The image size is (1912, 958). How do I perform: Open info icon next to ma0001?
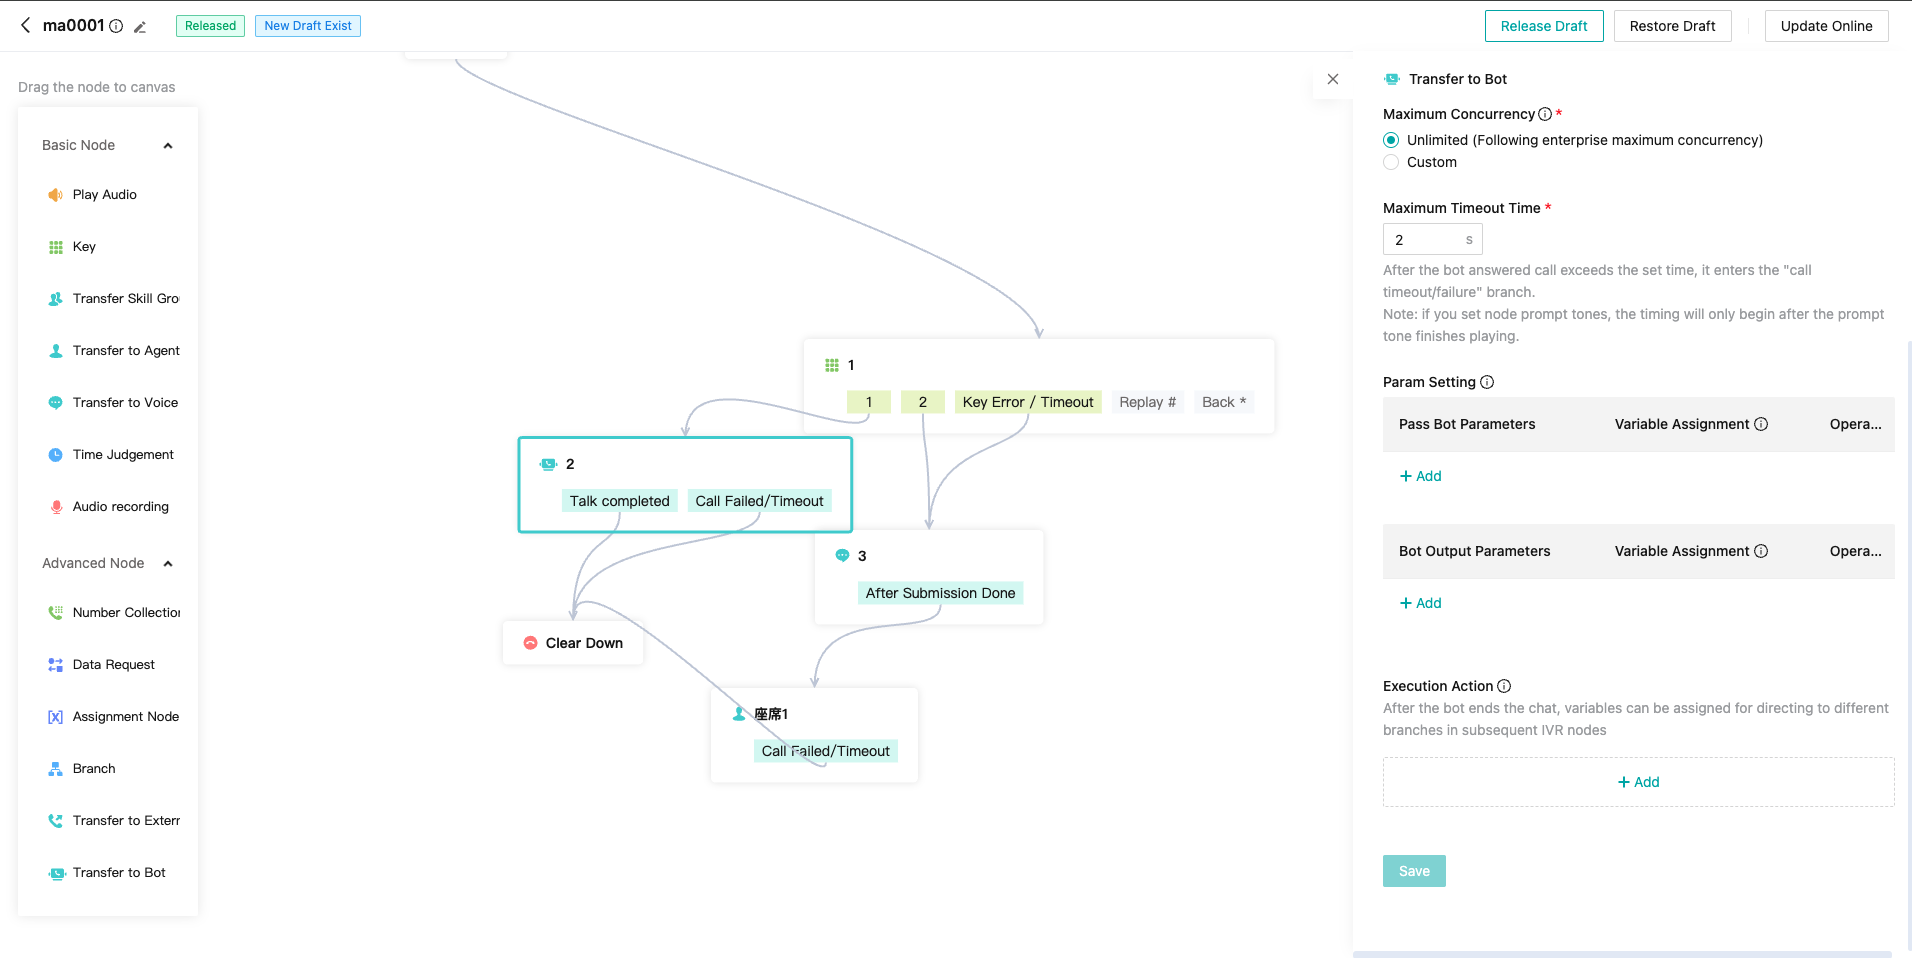point(116,26)
